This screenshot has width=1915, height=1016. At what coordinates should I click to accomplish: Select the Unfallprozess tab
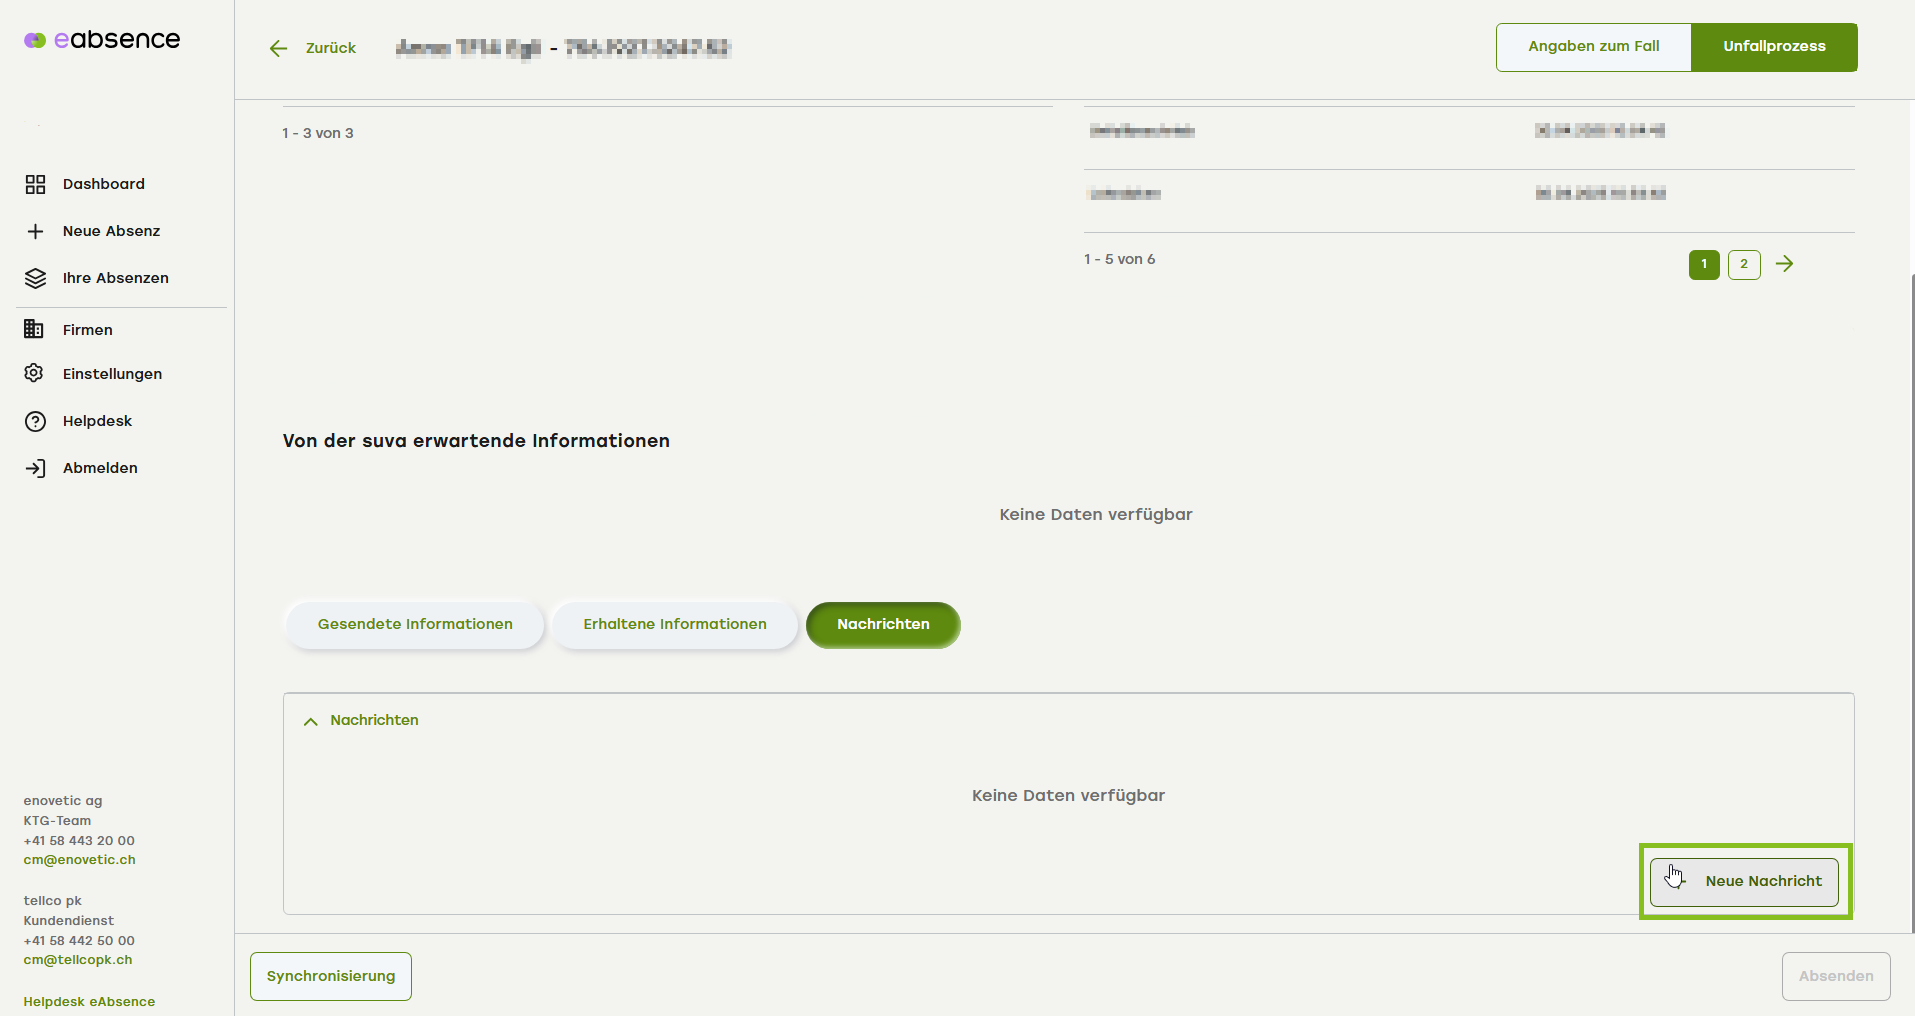(x=1773, y=47)
